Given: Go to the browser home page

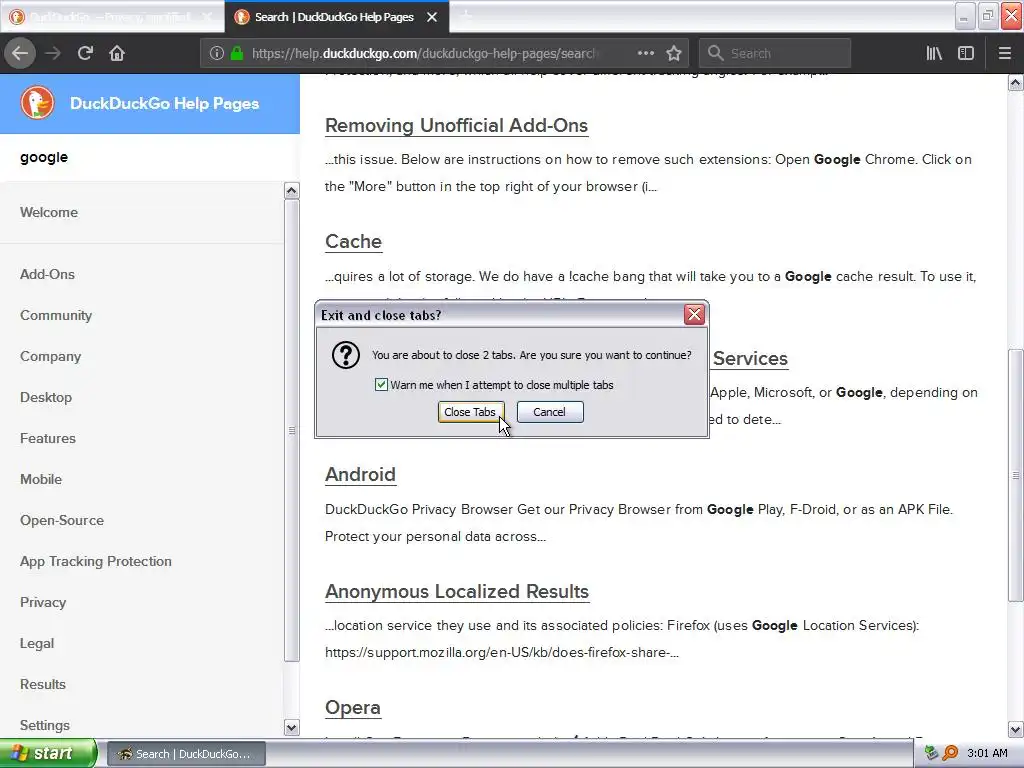Looking at the screenshot, I should click(x=117, y=53).
